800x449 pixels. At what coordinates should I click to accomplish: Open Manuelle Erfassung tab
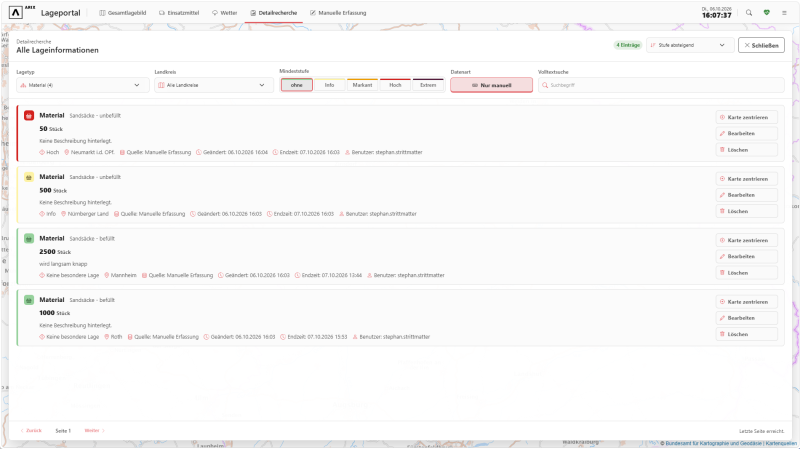coord(338,13)
